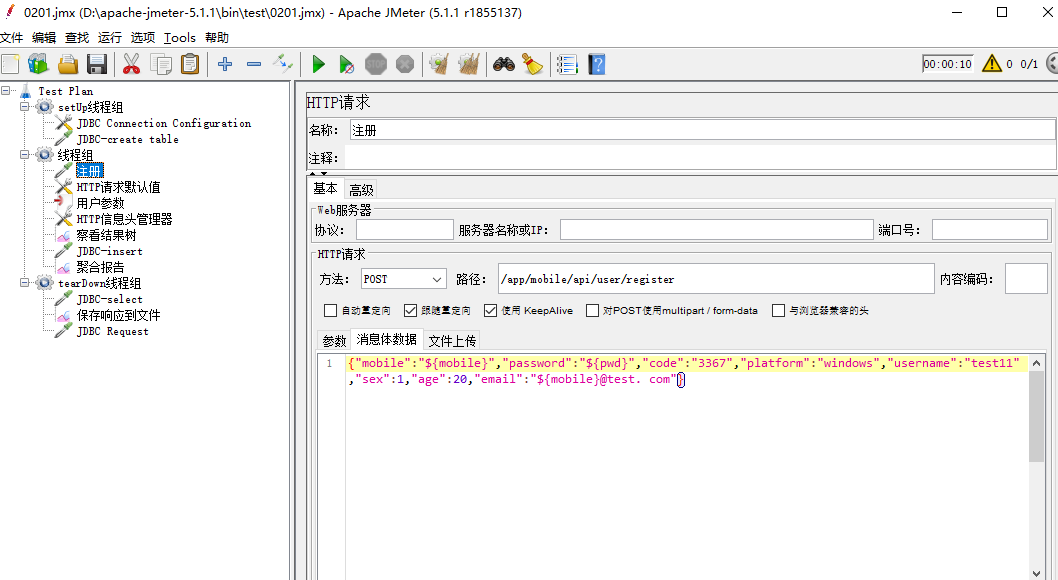Image resolution: width=1058 pixels, height=580 pixels.
Task: Start the test plan
Action: pos(318,64)
